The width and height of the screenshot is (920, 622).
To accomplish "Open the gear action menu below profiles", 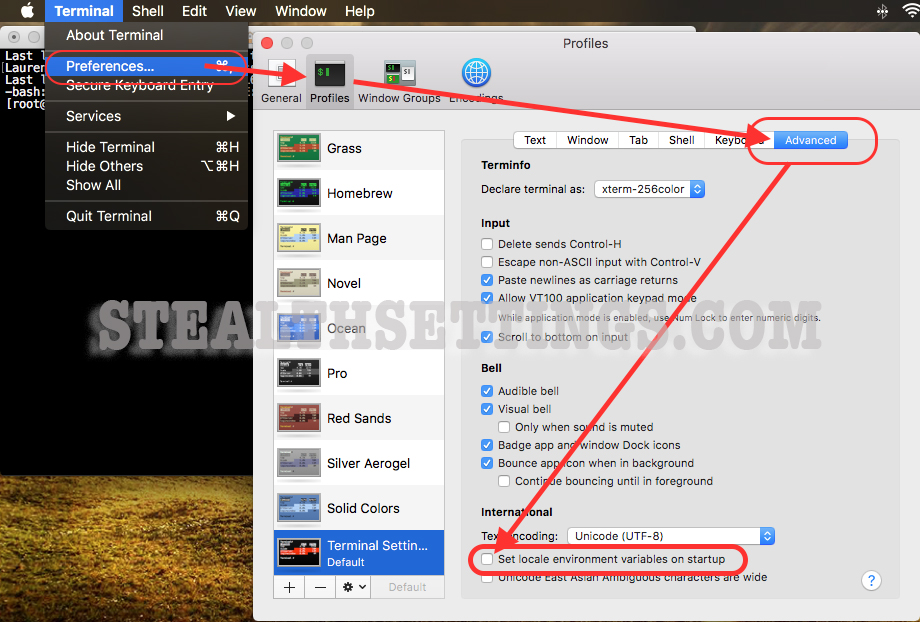I will [354, 587].
